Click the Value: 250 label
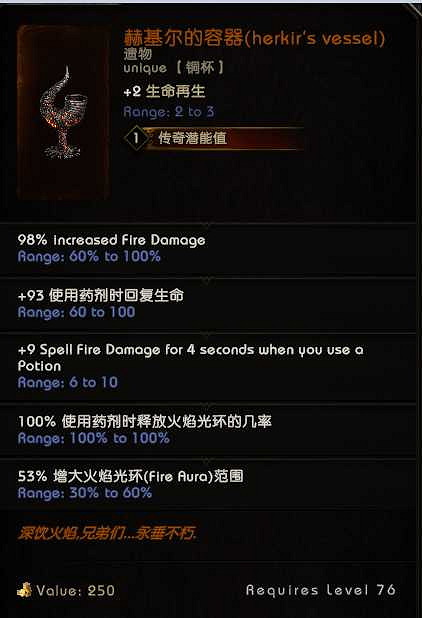422x618 pixels. coord(76,590)
